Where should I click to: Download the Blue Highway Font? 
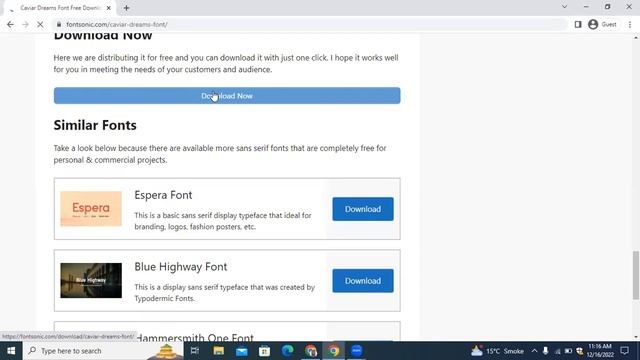(363, 281)
